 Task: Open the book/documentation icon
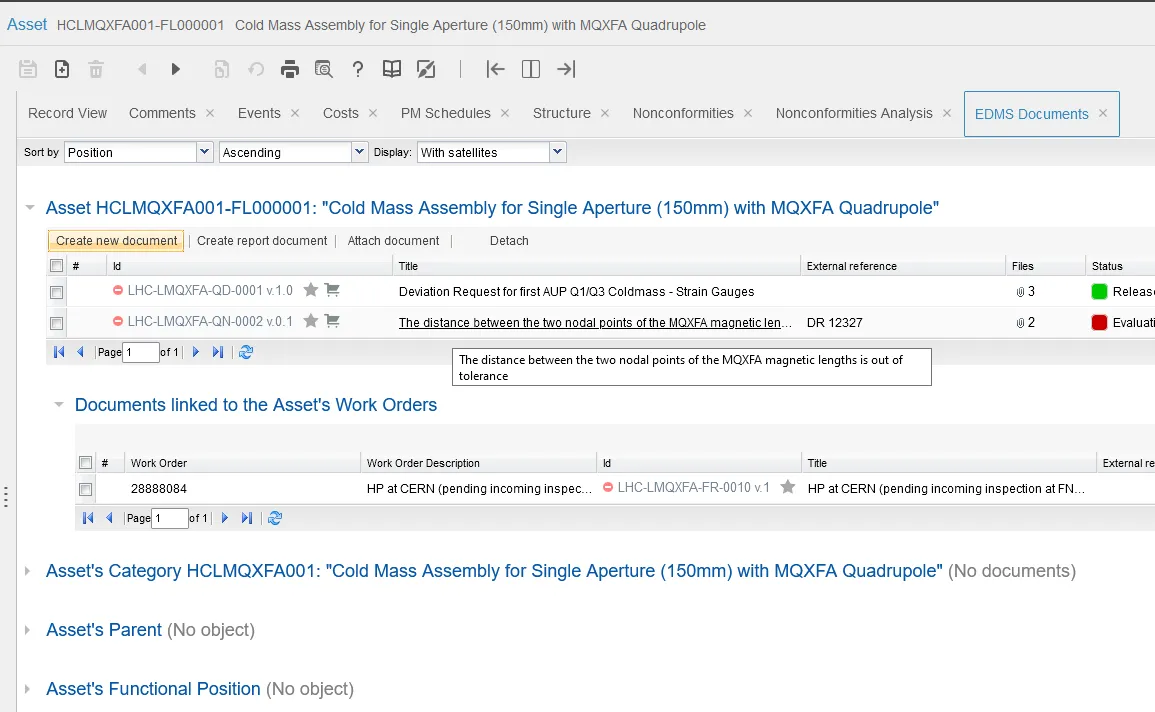pos(392,69)
